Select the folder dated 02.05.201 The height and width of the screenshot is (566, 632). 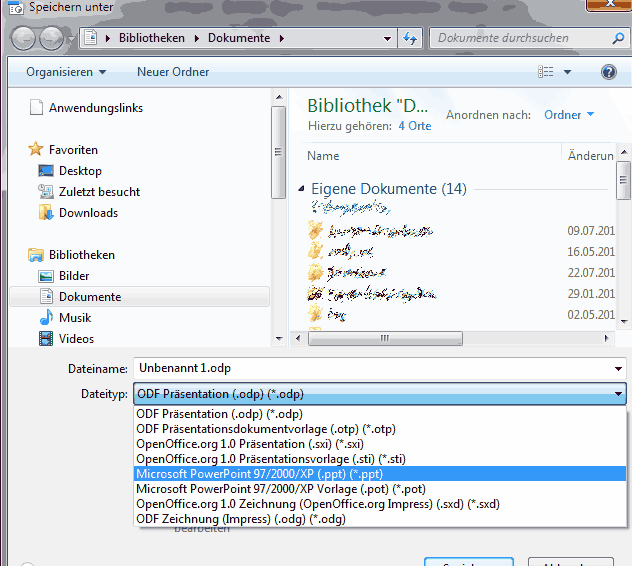tap(461, 315)
